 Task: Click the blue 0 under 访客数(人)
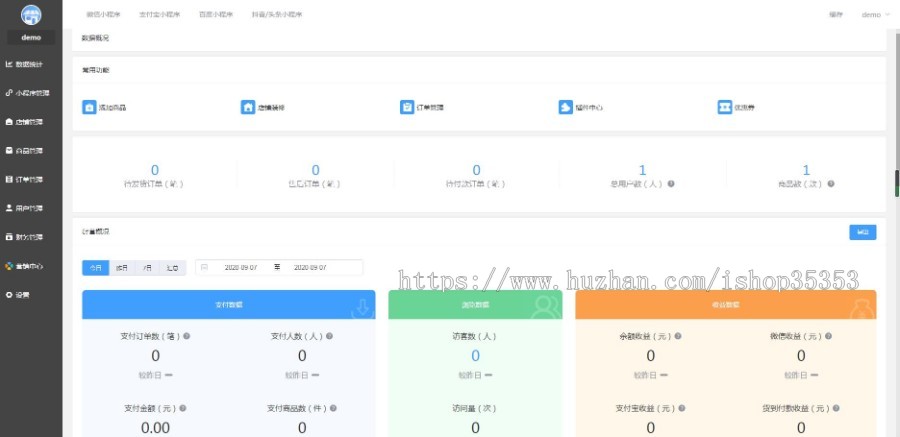[475, 356]
